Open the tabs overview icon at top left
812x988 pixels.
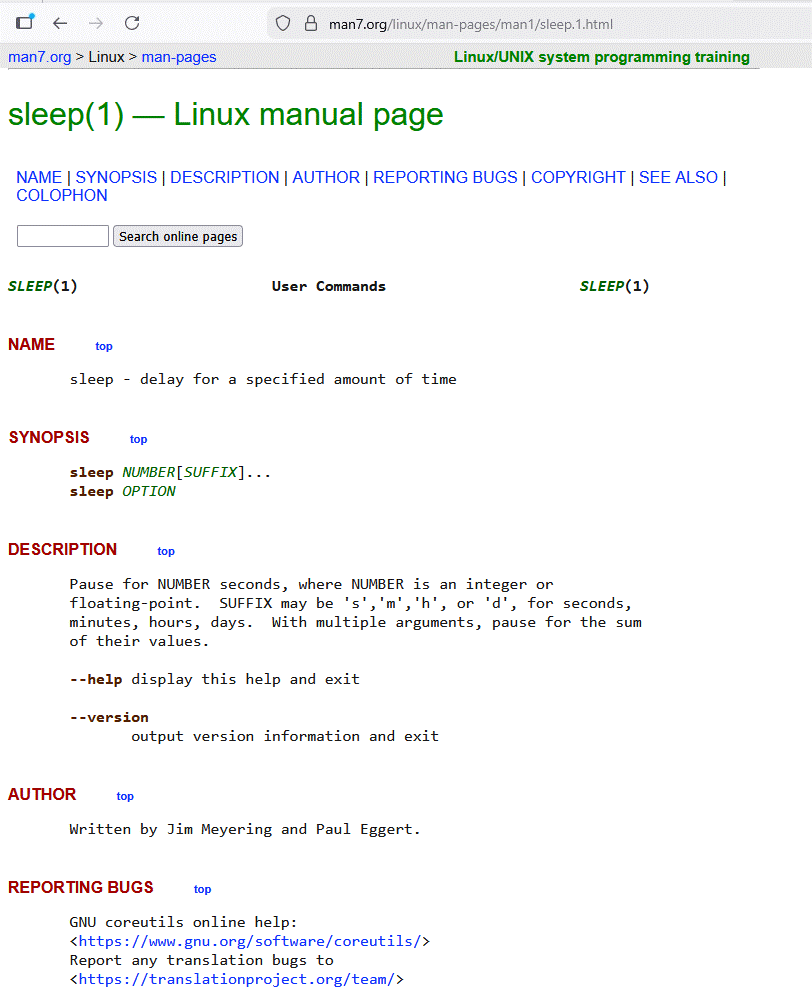coord(25,23)
